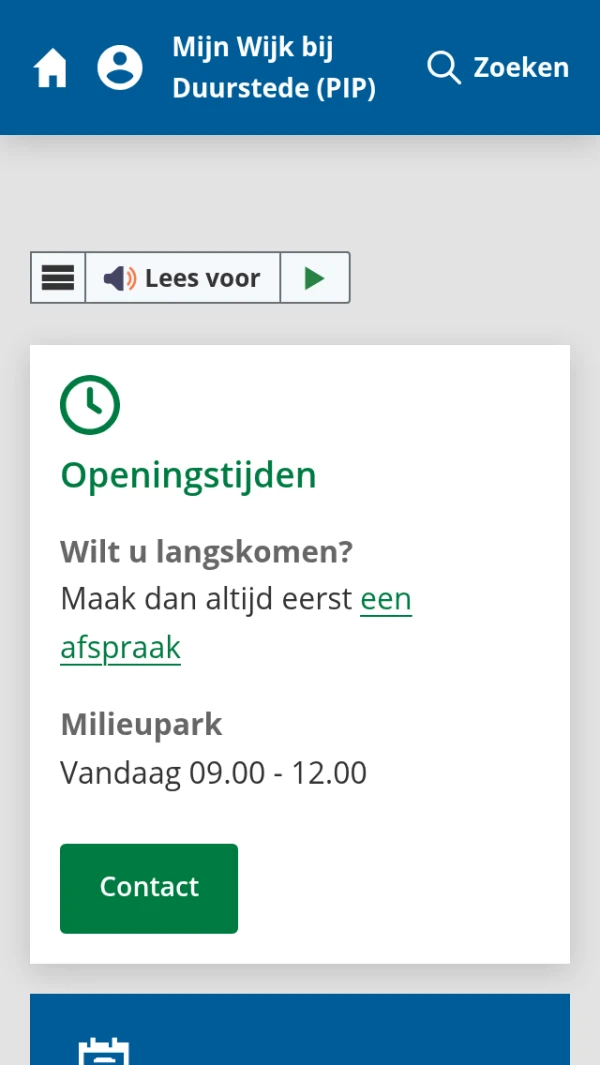Click 'Maak dan altijd eerst' text
The width and height of the screenshot is (600, 1065).
206,599
